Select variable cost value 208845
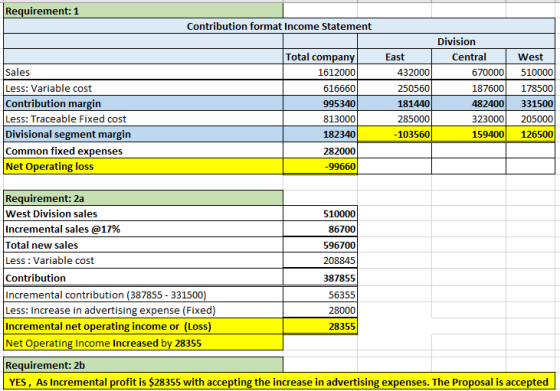560x391 pixels. 320,260
